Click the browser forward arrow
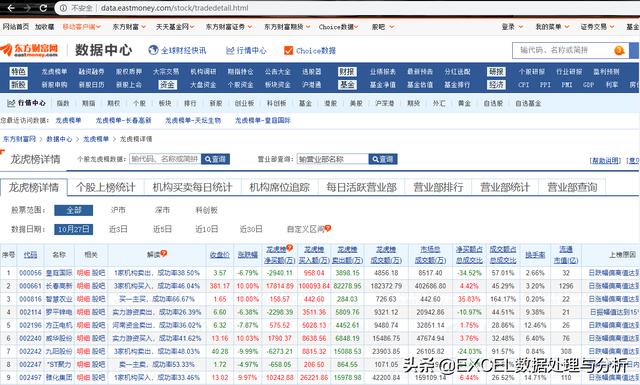The height and width of the screenshot is (385, 640). point(27,8)
